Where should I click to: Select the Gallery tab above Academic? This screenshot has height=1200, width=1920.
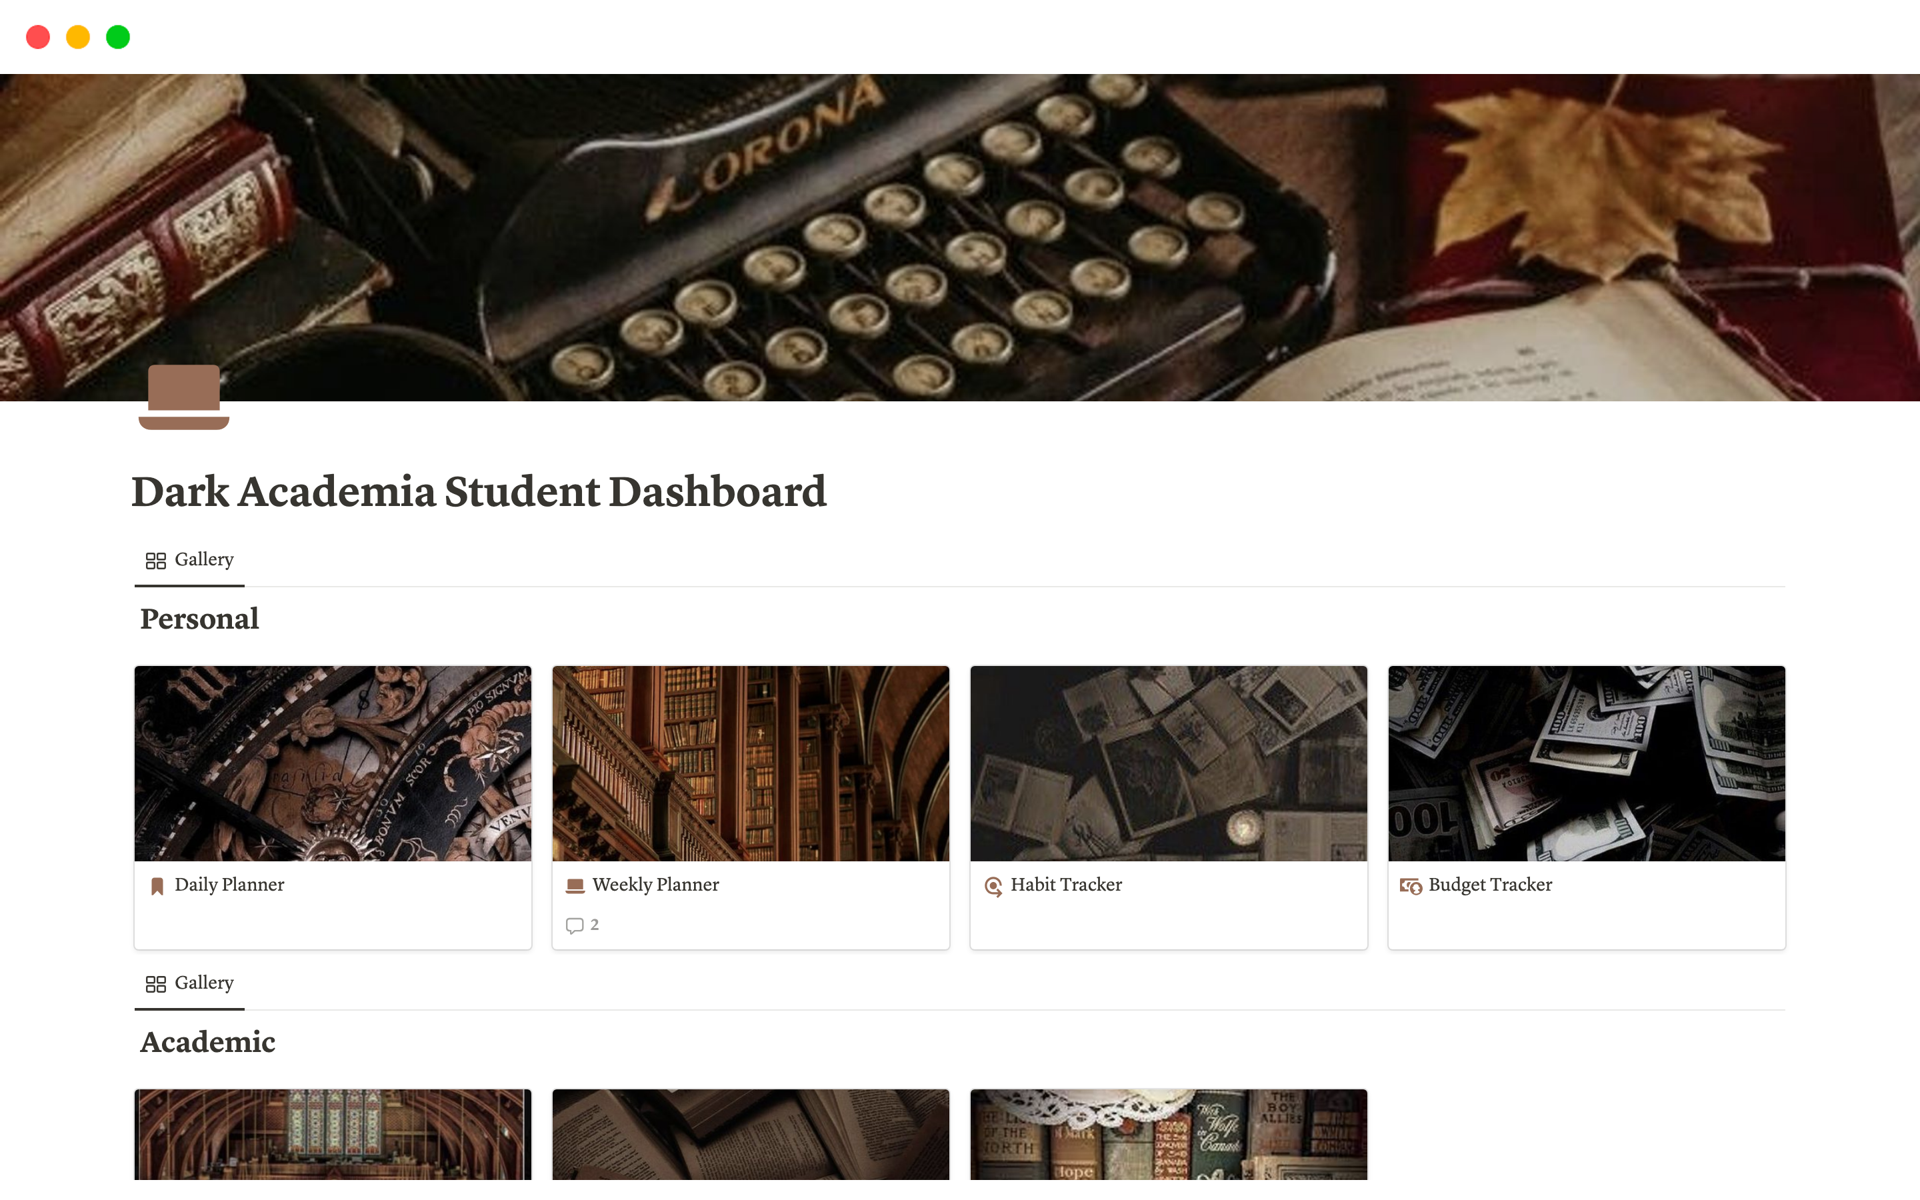click(190, 983)
